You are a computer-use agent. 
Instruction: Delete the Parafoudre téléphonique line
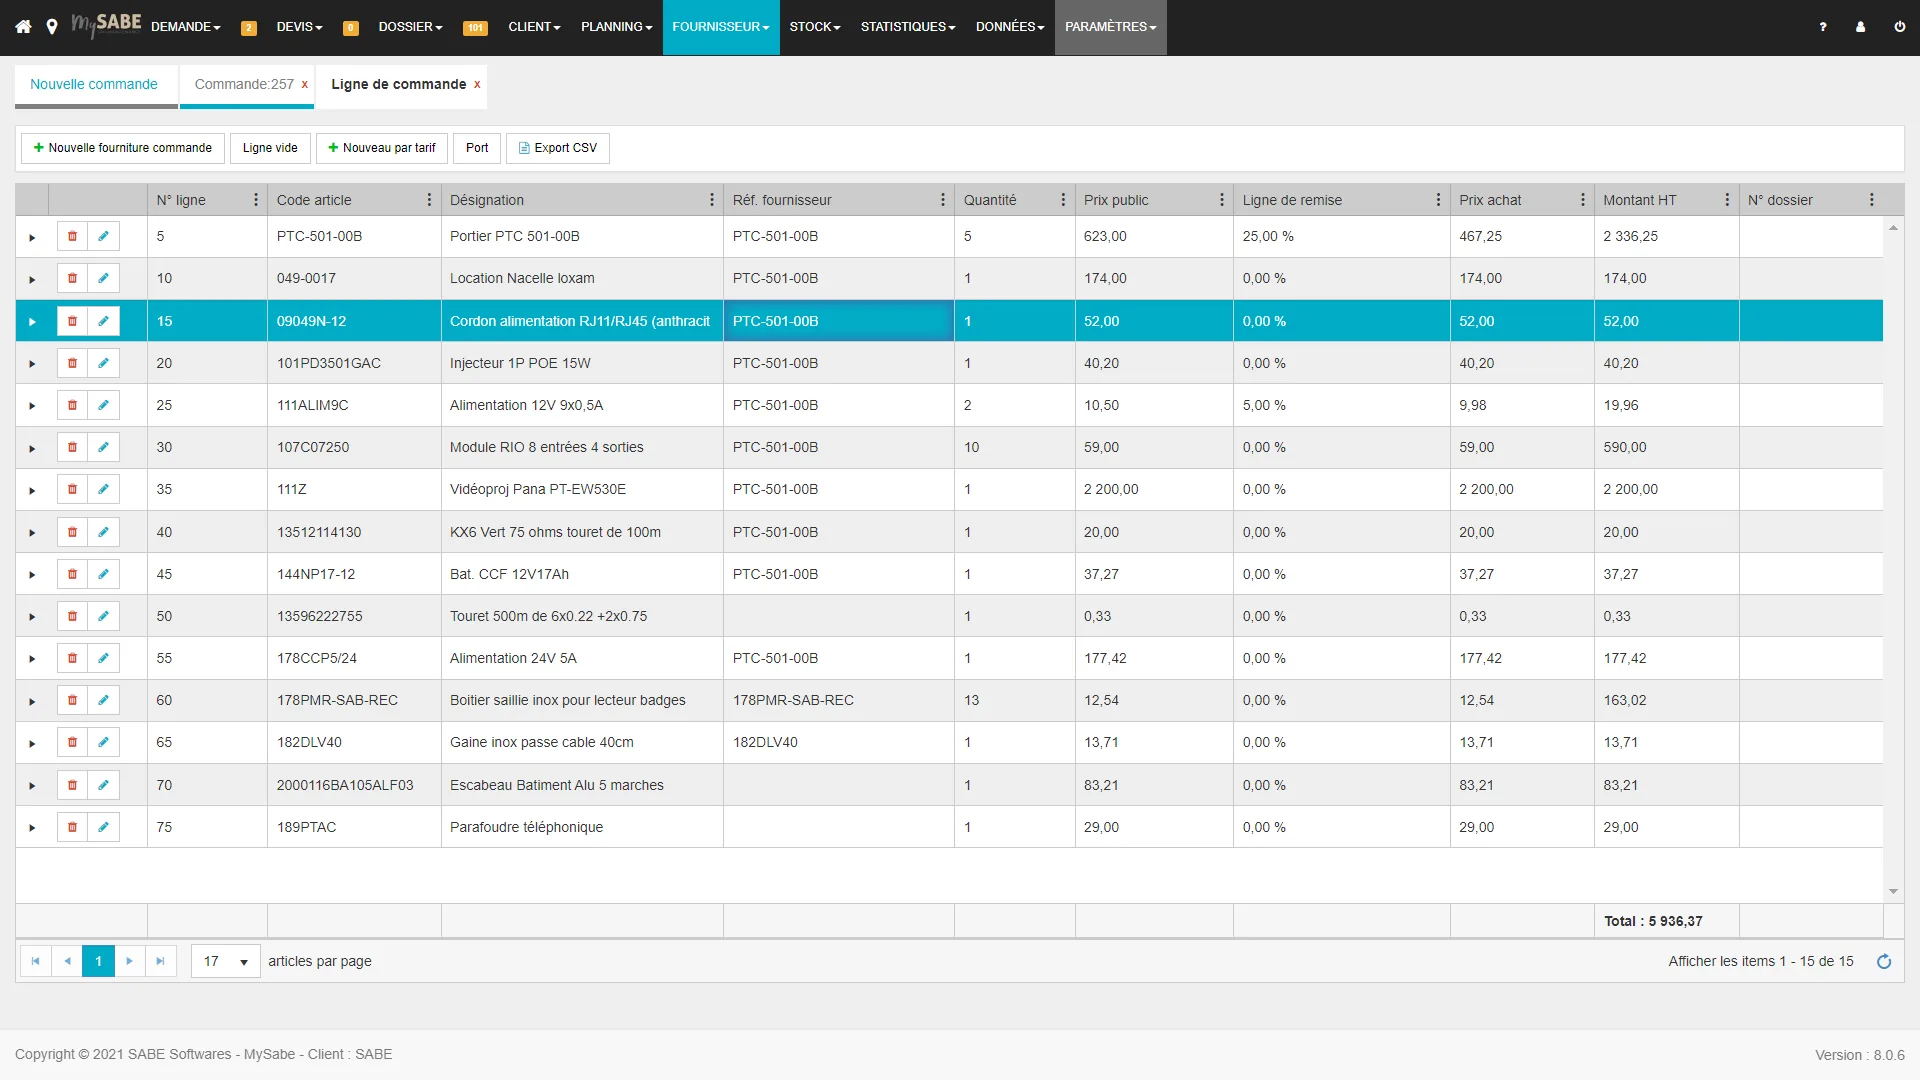[x=72, y=827]
